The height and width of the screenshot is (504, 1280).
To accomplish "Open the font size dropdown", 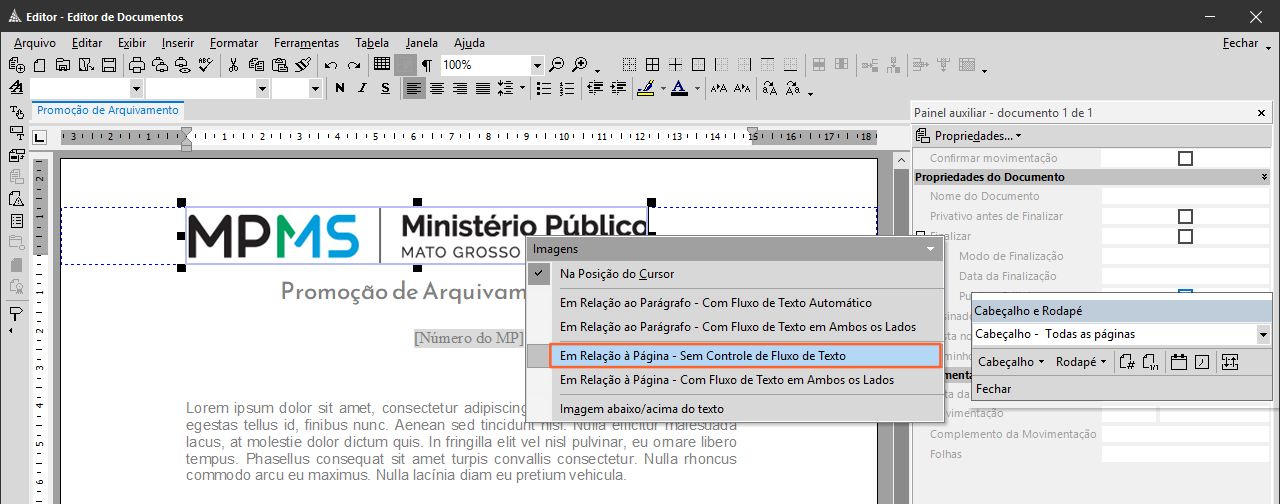I will 315,88.
